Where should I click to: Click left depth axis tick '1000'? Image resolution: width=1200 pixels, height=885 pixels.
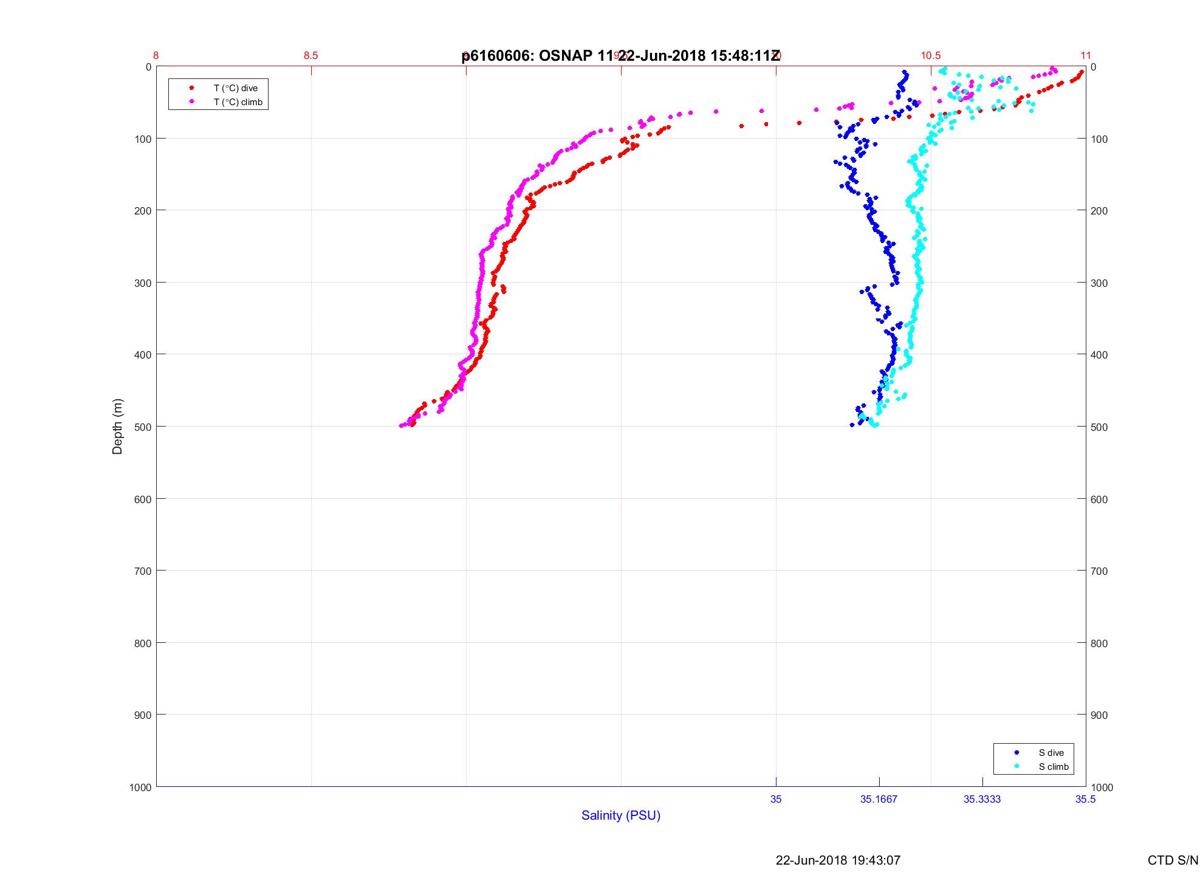pyautogui.click(x=139, y=788)
